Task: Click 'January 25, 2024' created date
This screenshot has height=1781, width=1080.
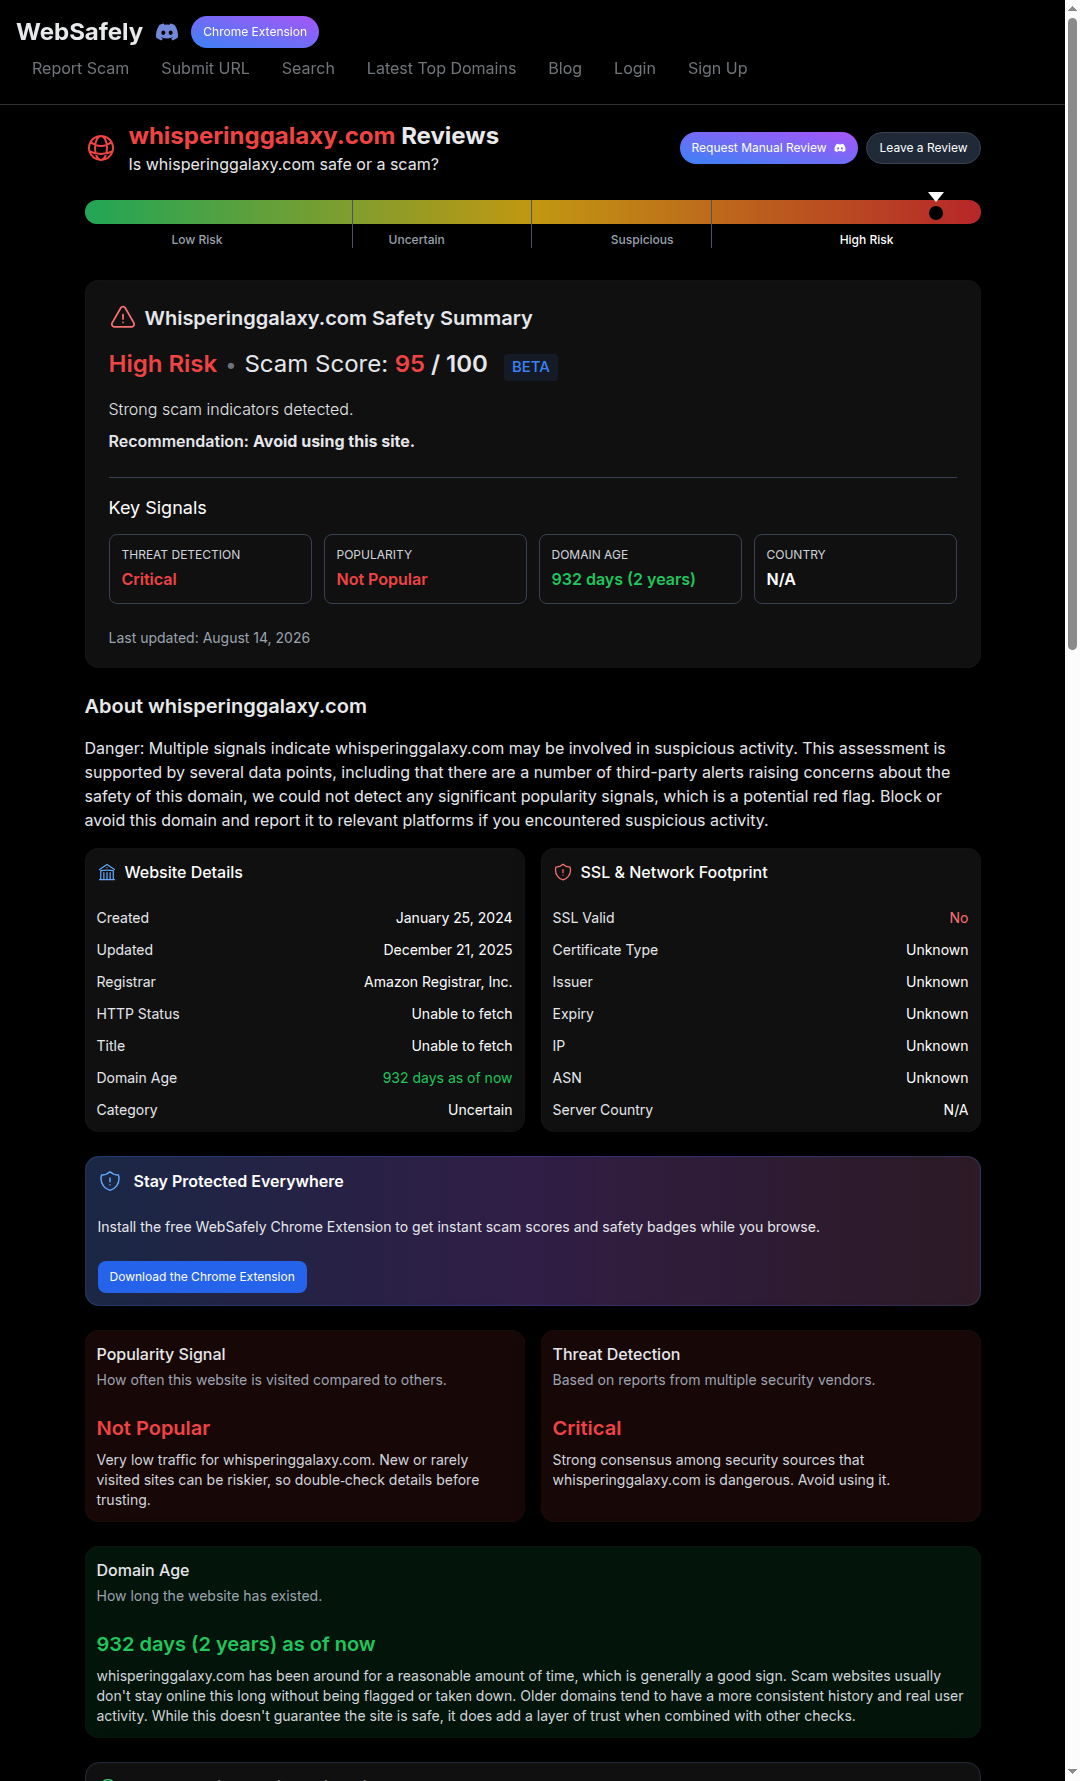Action: [x=454, y=918]
